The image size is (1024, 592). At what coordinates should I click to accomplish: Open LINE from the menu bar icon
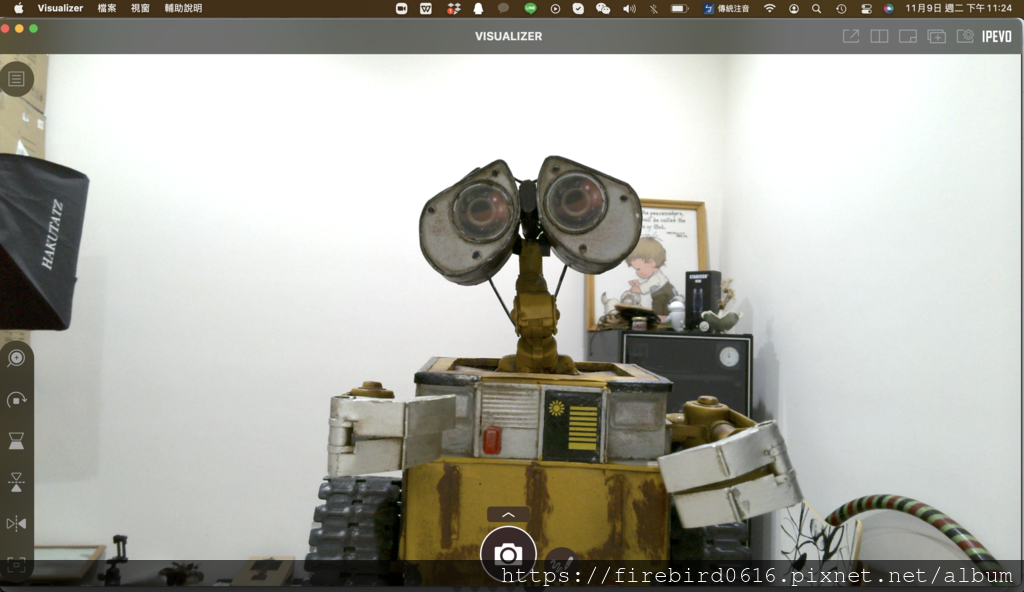pos(530,8)
